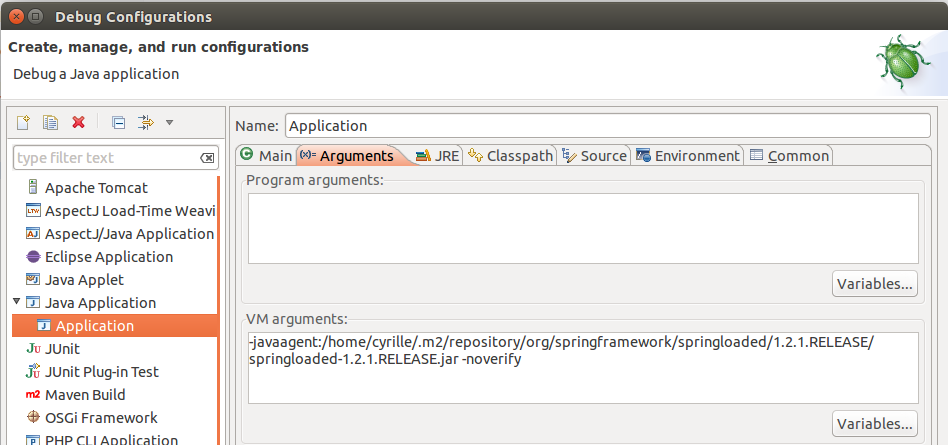Open the filter toolbar dropdown arrow
This screenshot has width=948, height=445.
pos(169,122)
